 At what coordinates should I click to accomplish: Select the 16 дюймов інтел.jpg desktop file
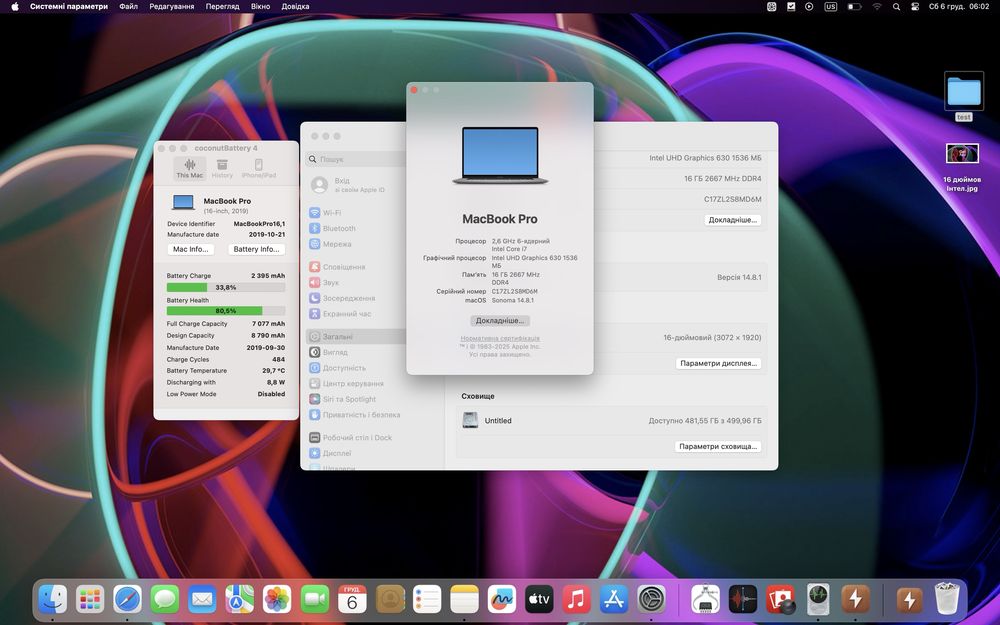pos(962,167)
